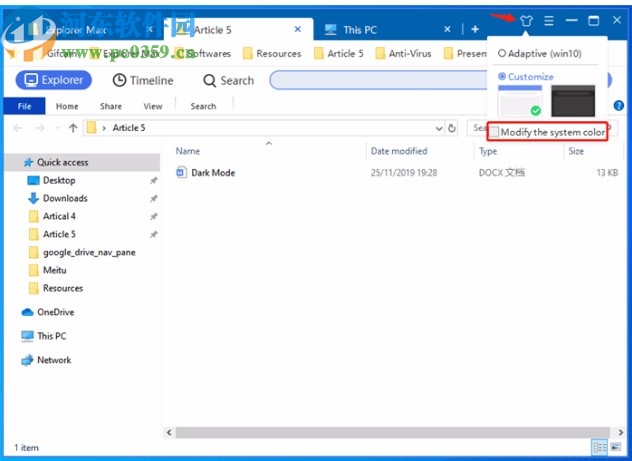Open the skin theme shirt icon
This screenshot has width=632, height=461.
point(526,20)
